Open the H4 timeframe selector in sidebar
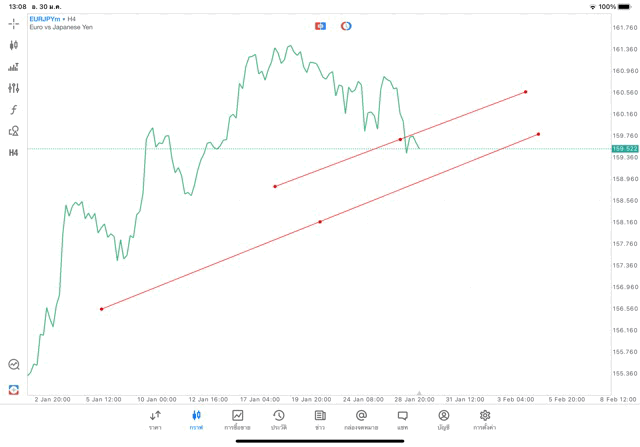The image size is (640, 447). point(14,153)
